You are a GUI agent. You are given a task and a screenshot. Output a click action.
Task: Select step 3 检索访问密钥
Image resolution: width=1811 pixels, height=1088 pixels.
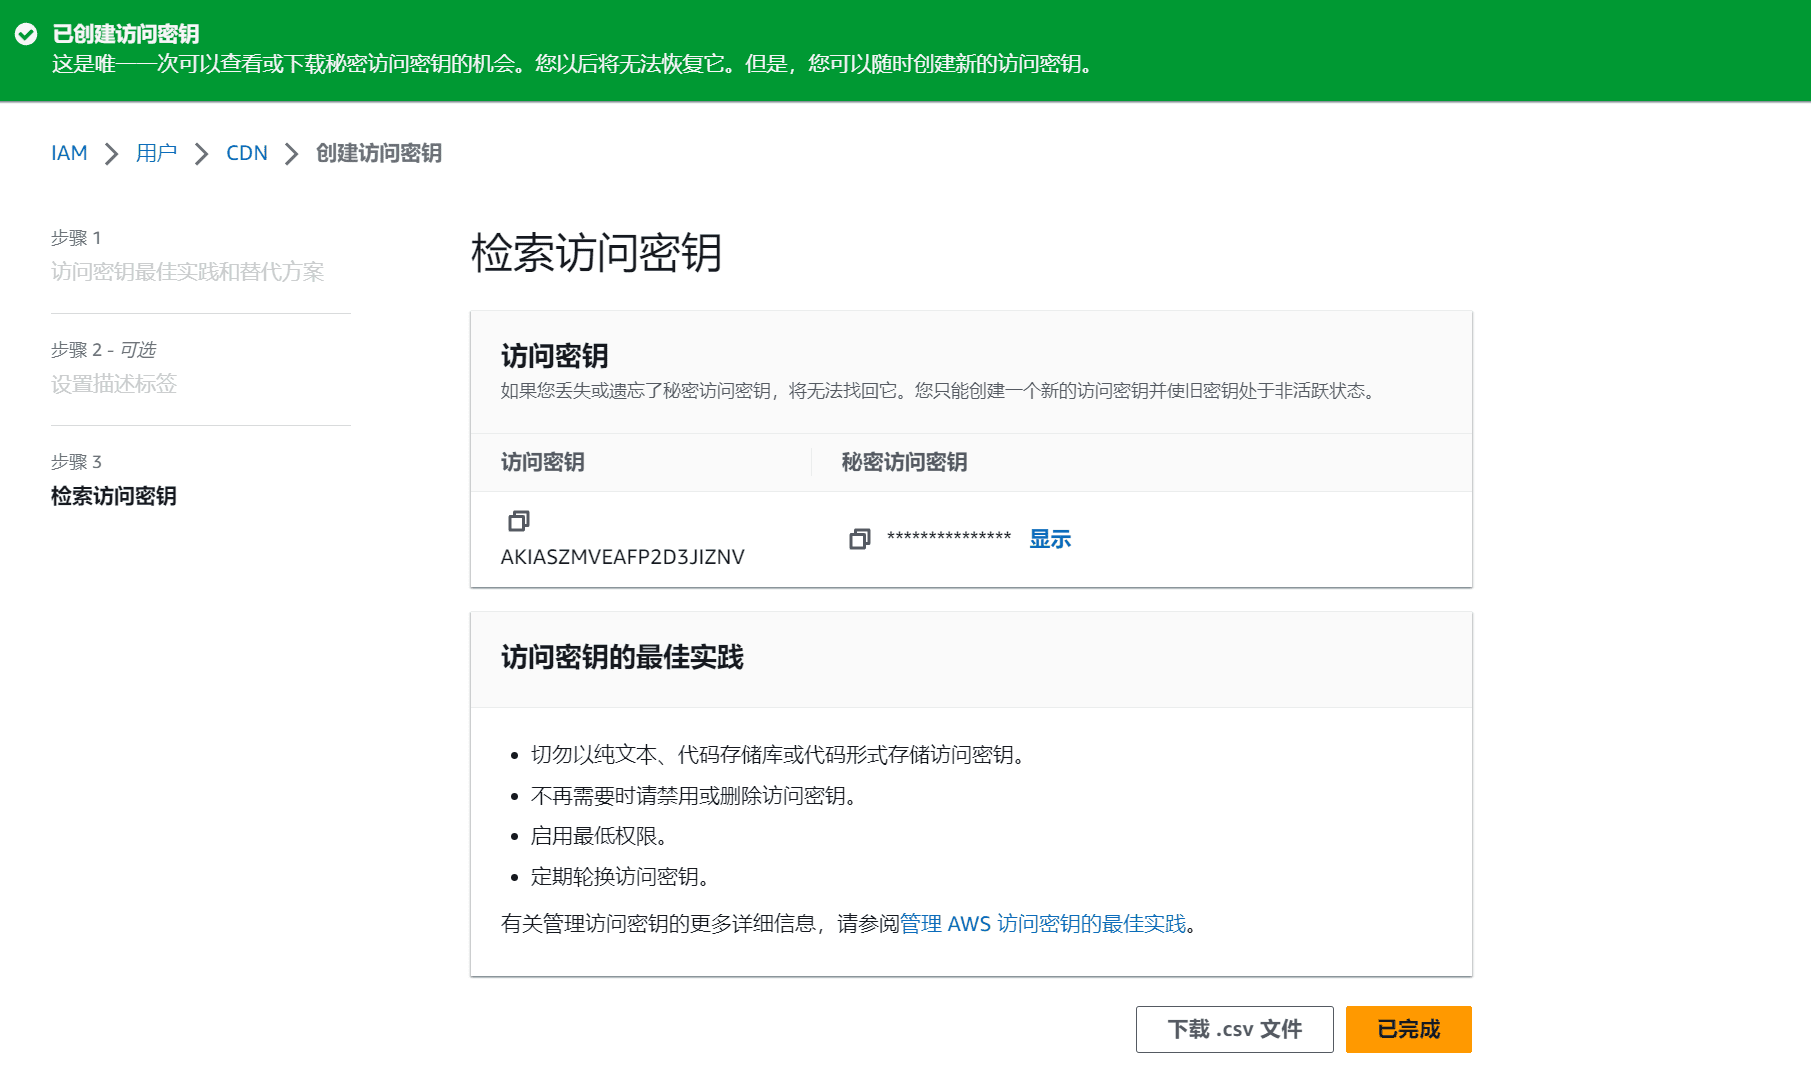(x=113, y=496)
